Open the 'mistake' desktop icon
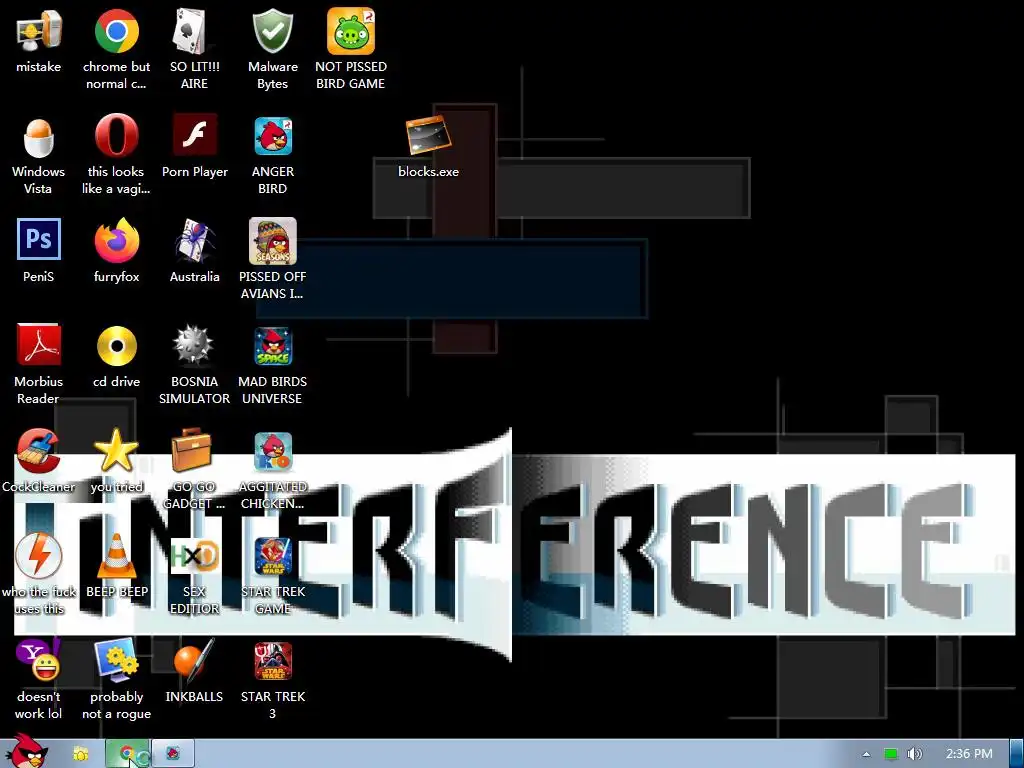This screenshot has width=1024, height=768. 39,31
